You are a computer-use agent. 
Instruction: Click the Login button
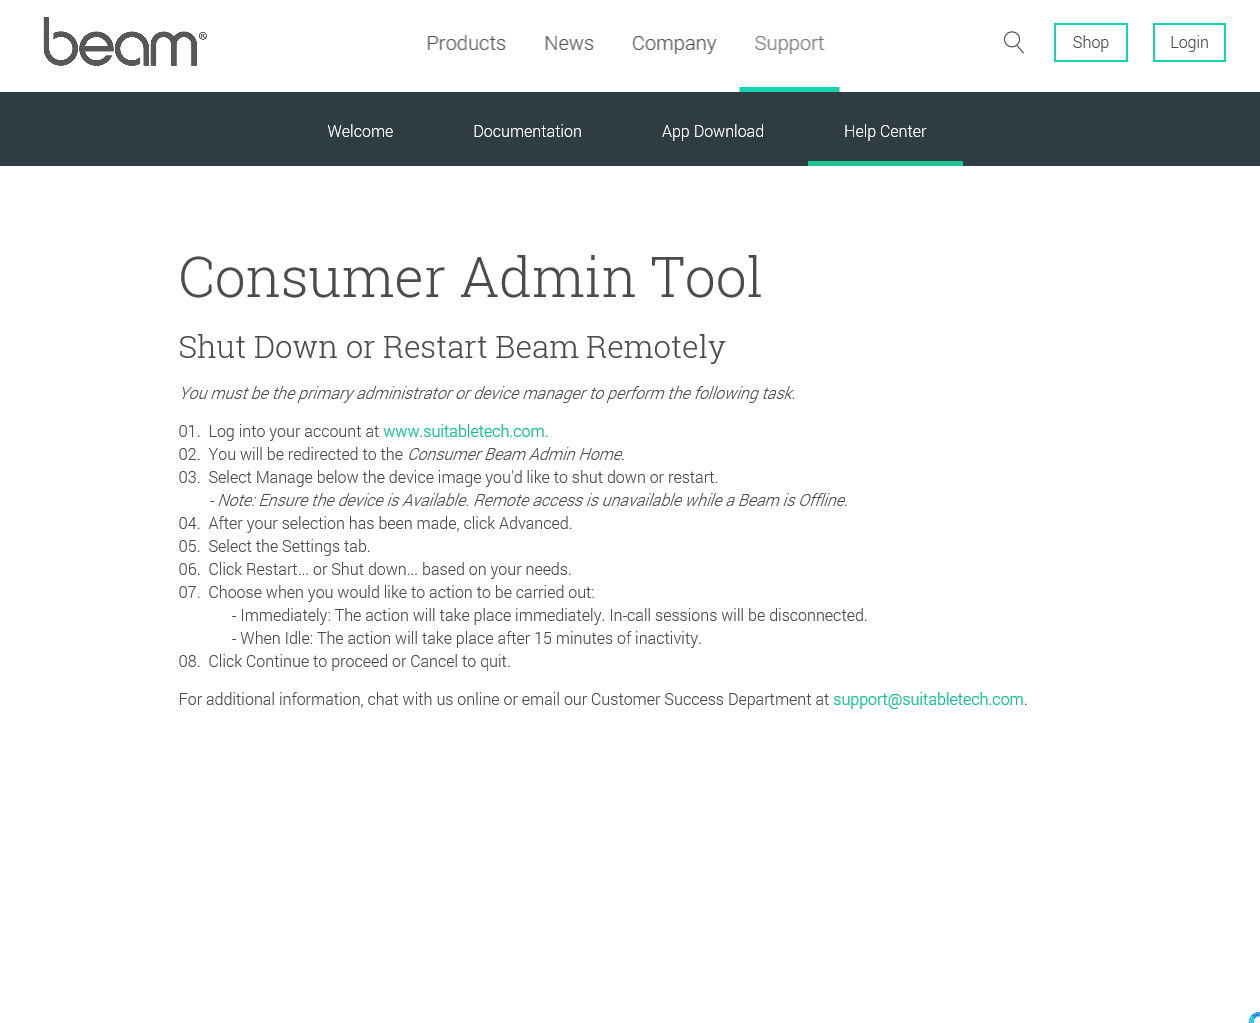1189,42
